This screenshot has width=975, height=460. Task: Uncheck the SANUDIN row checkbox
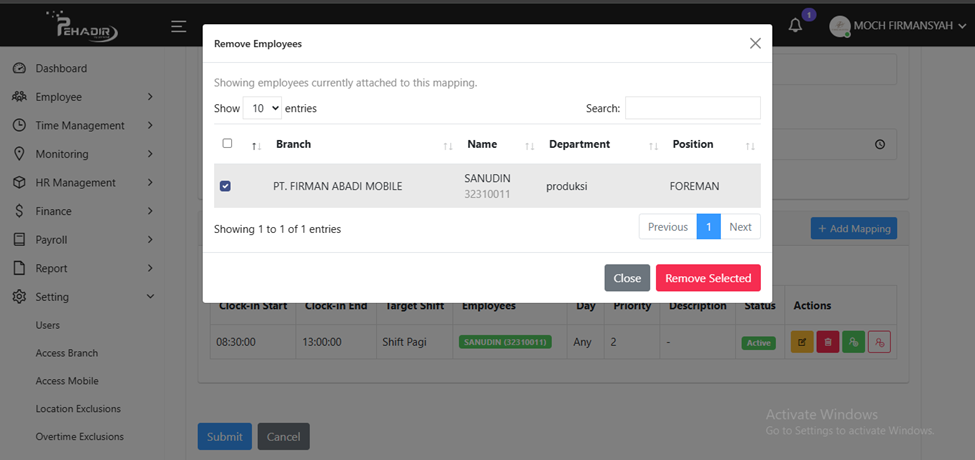[x=225, y=186]
